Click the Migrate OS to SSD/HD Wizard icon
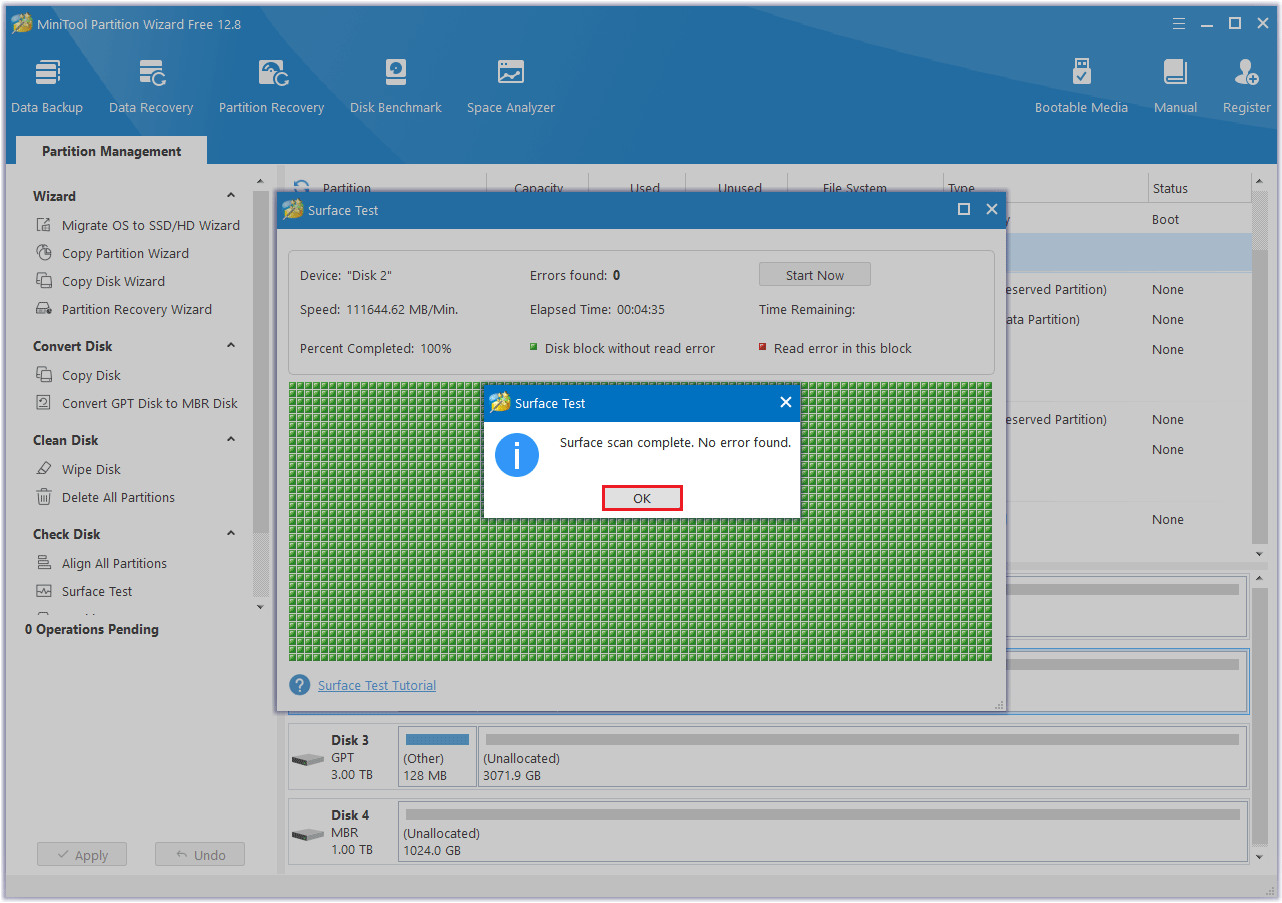Screen dimensions: 1282x903 click(x=44, y=225)
